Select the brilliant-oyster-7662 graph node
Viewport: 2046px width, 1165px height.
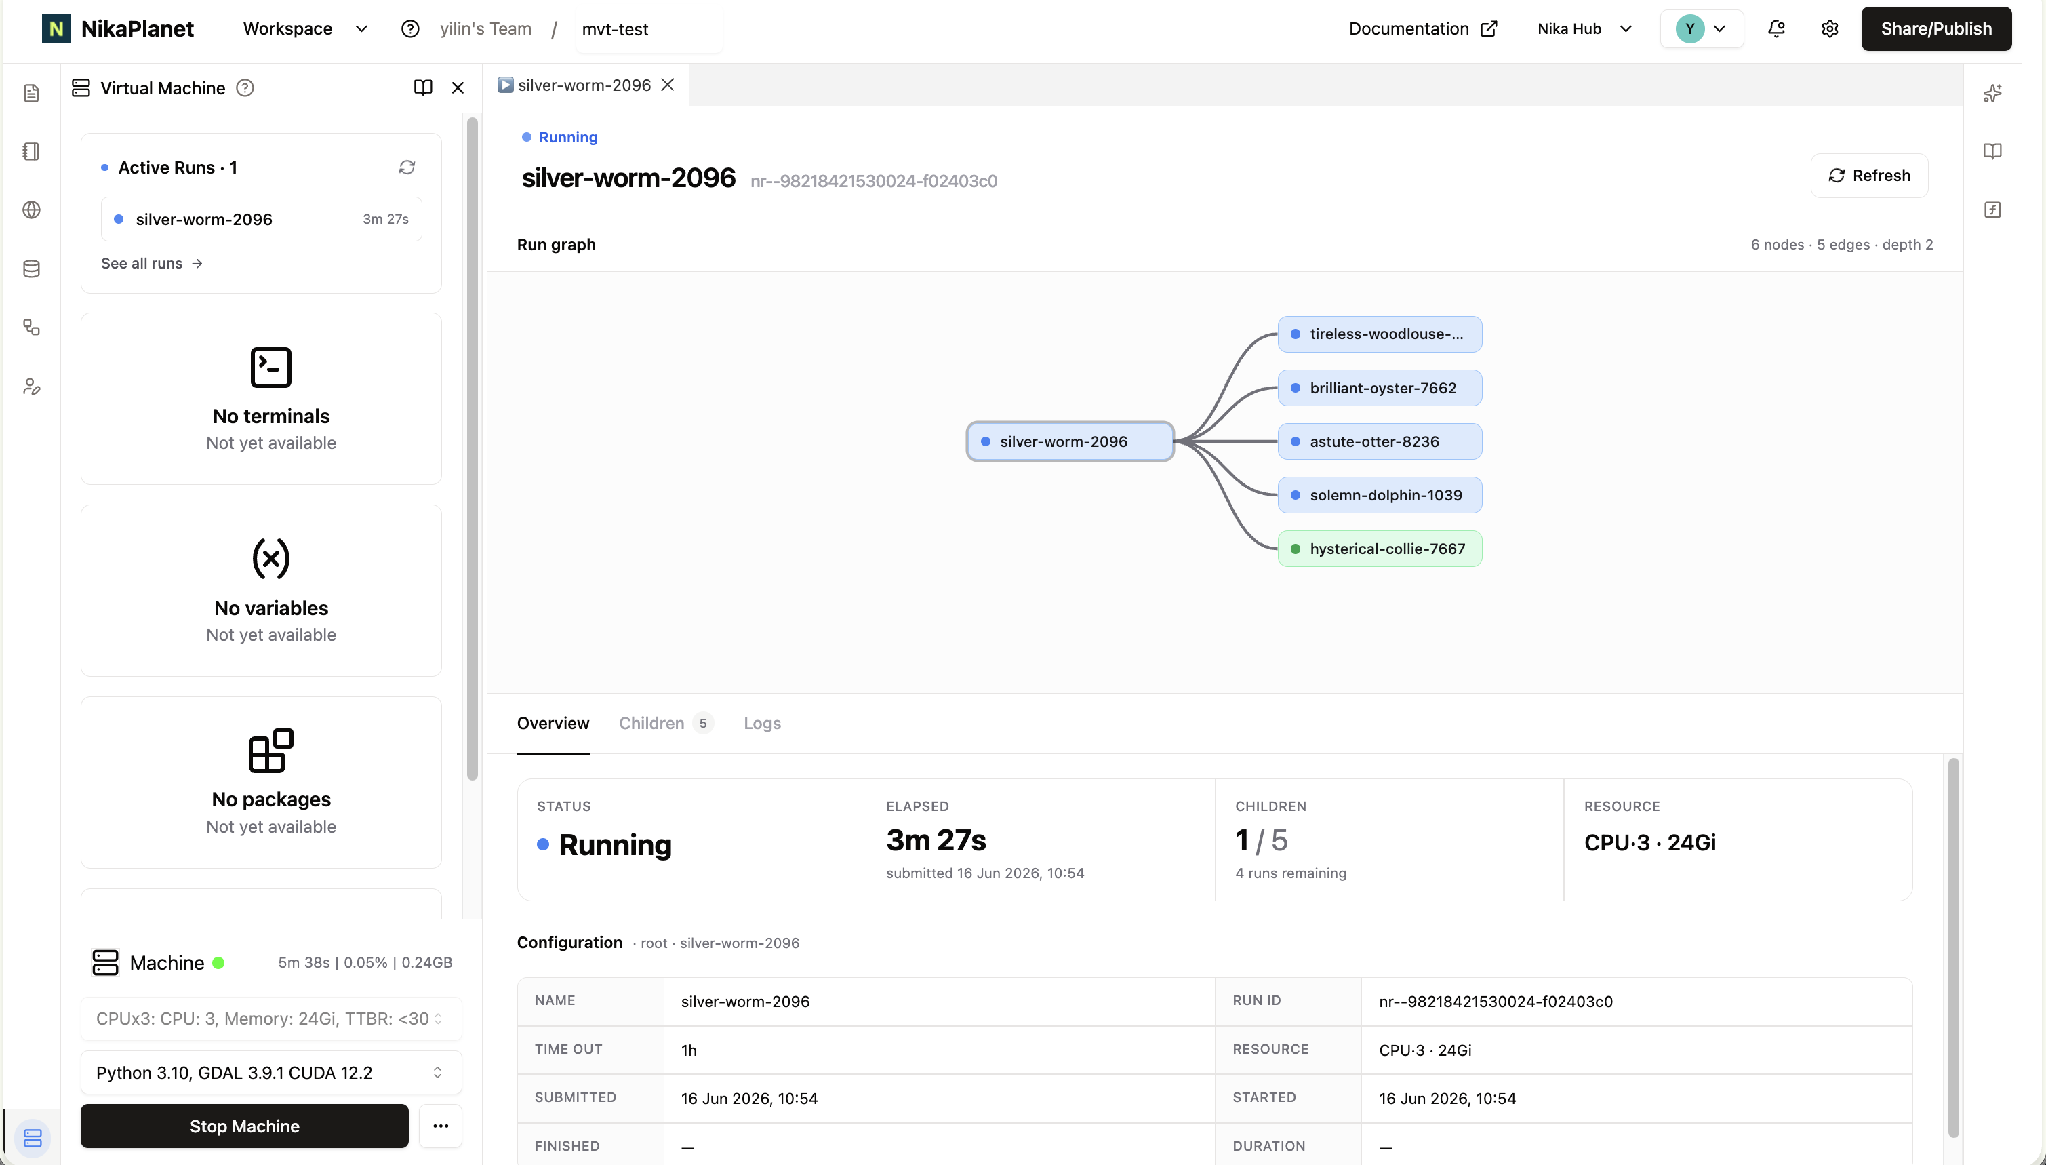[x=1380, y=388]
